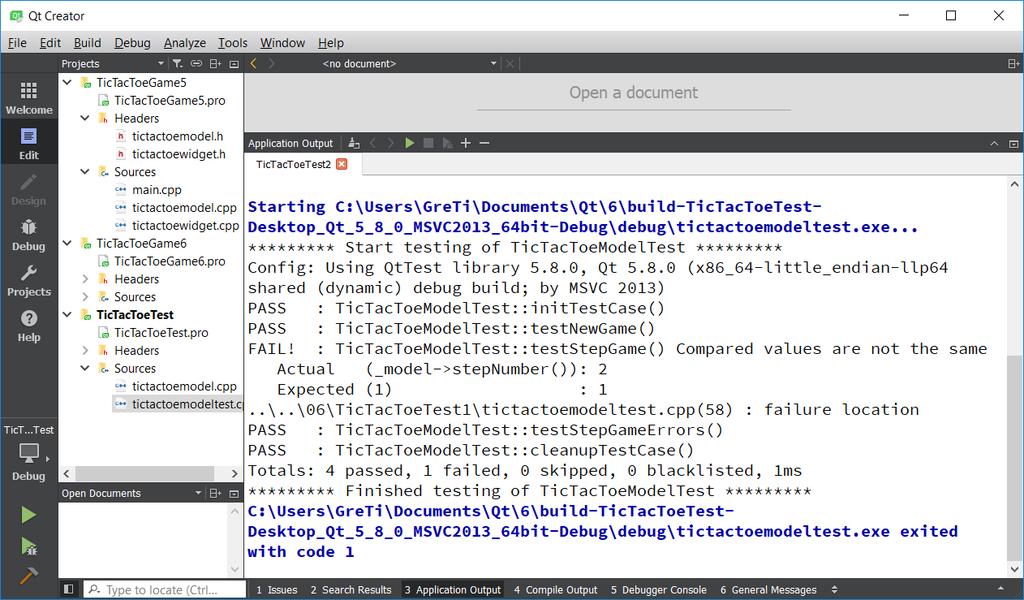Viewport: 1024px width, 600px height.
Task: Go back in navigation history
Action: click(x=254, y=63)
